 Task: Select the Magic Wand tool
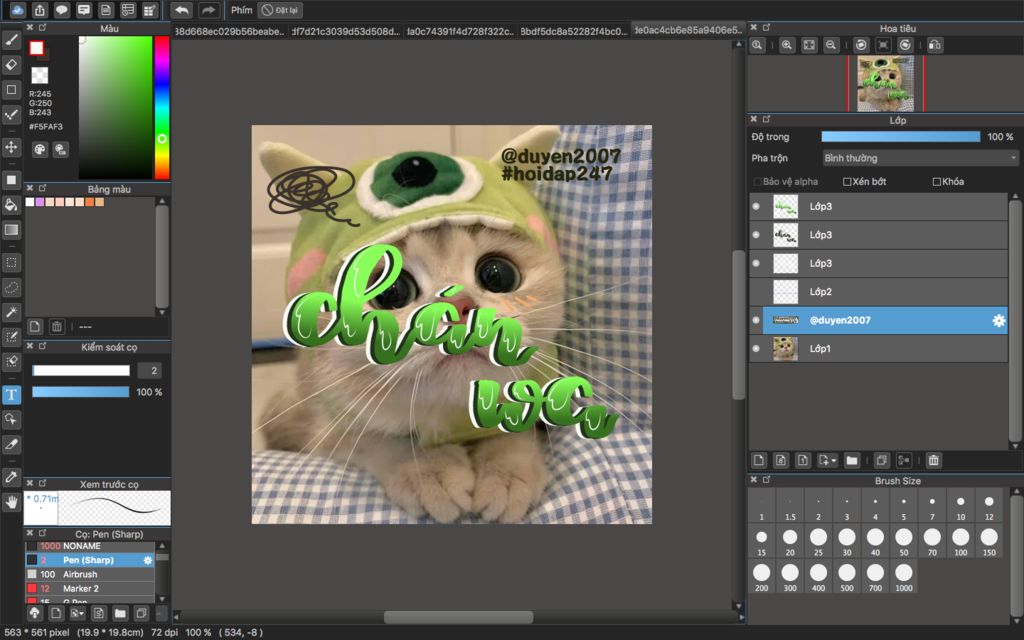click(11, 312)
